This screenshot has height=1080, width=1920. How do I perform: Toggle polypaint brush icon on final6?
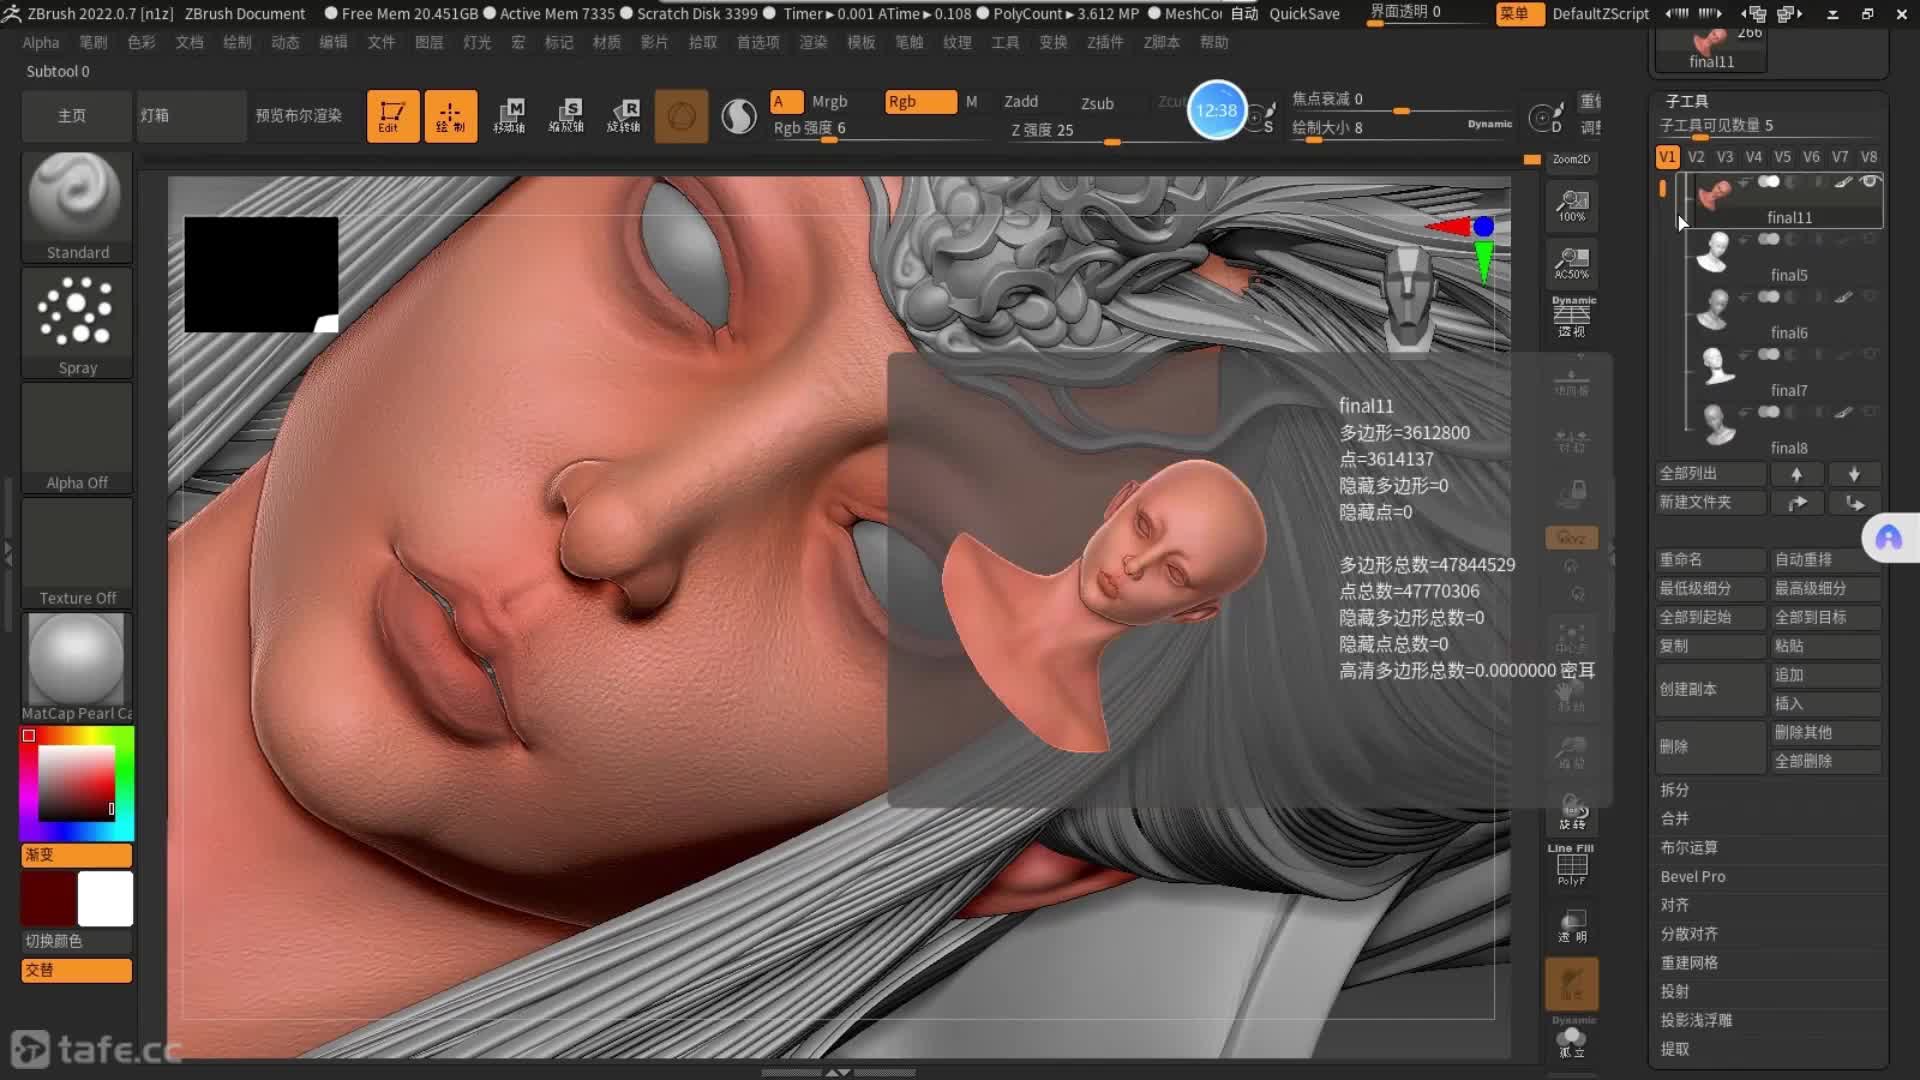(x=1843, y=297)
